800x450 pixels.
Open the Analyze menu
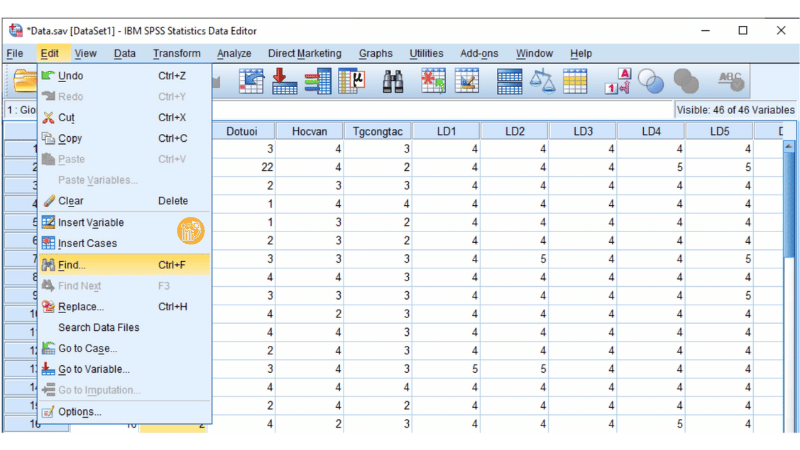tap(234, 53)
